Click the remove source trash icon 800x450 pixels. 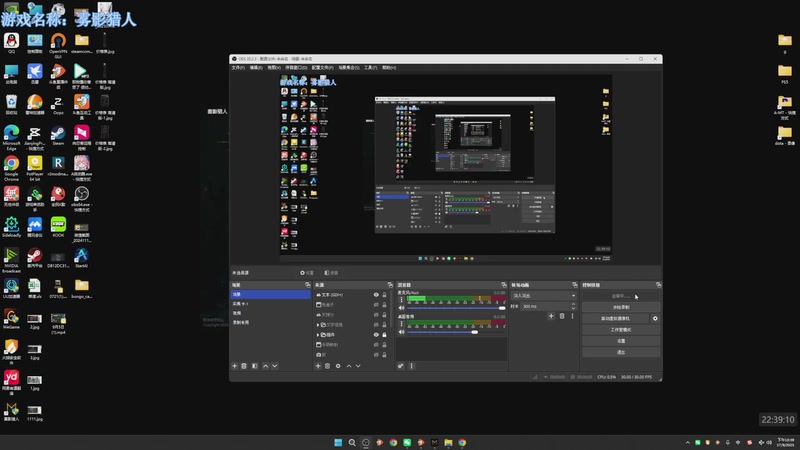click(x=327, y=366)
